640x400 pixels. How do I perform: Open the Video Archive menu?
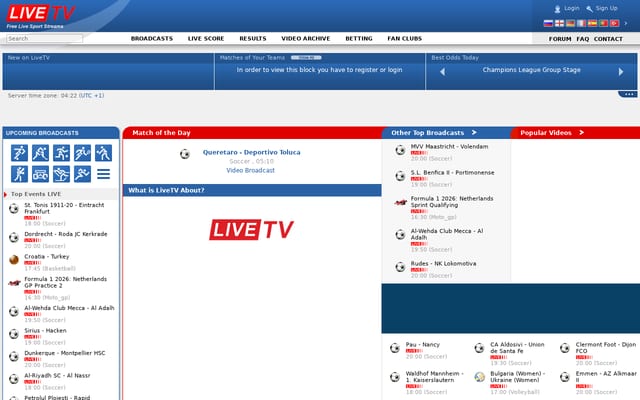point(306,38)
